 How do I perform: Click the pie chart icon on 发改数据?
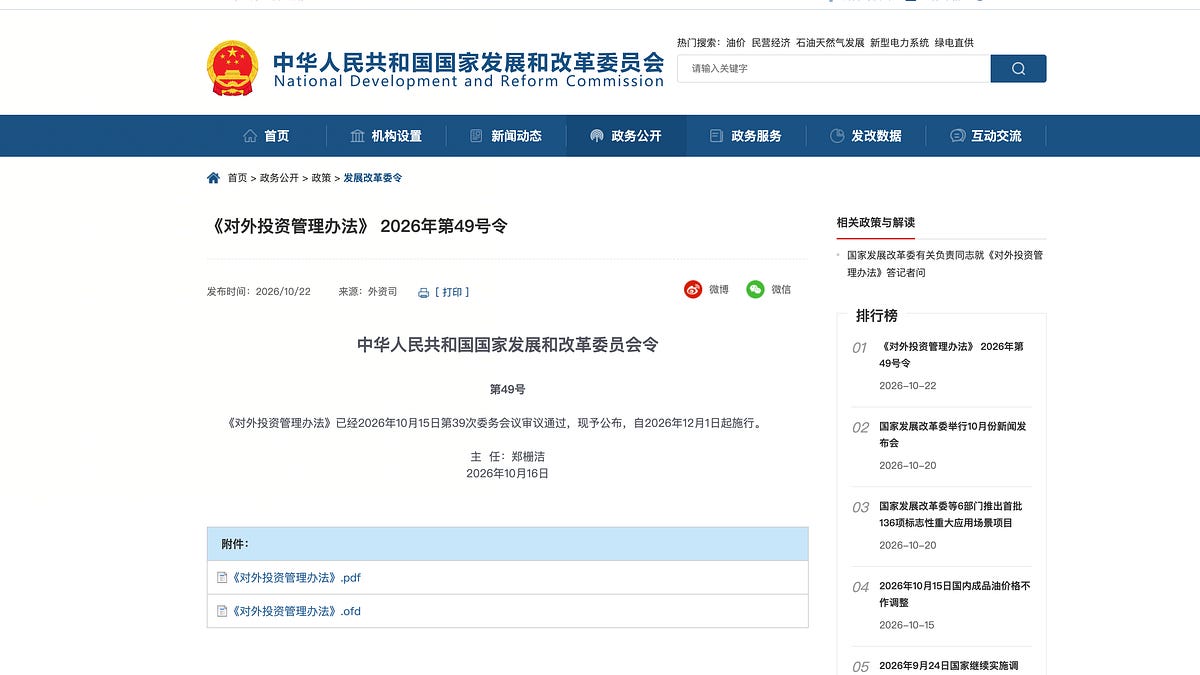(x=837, y=136)
